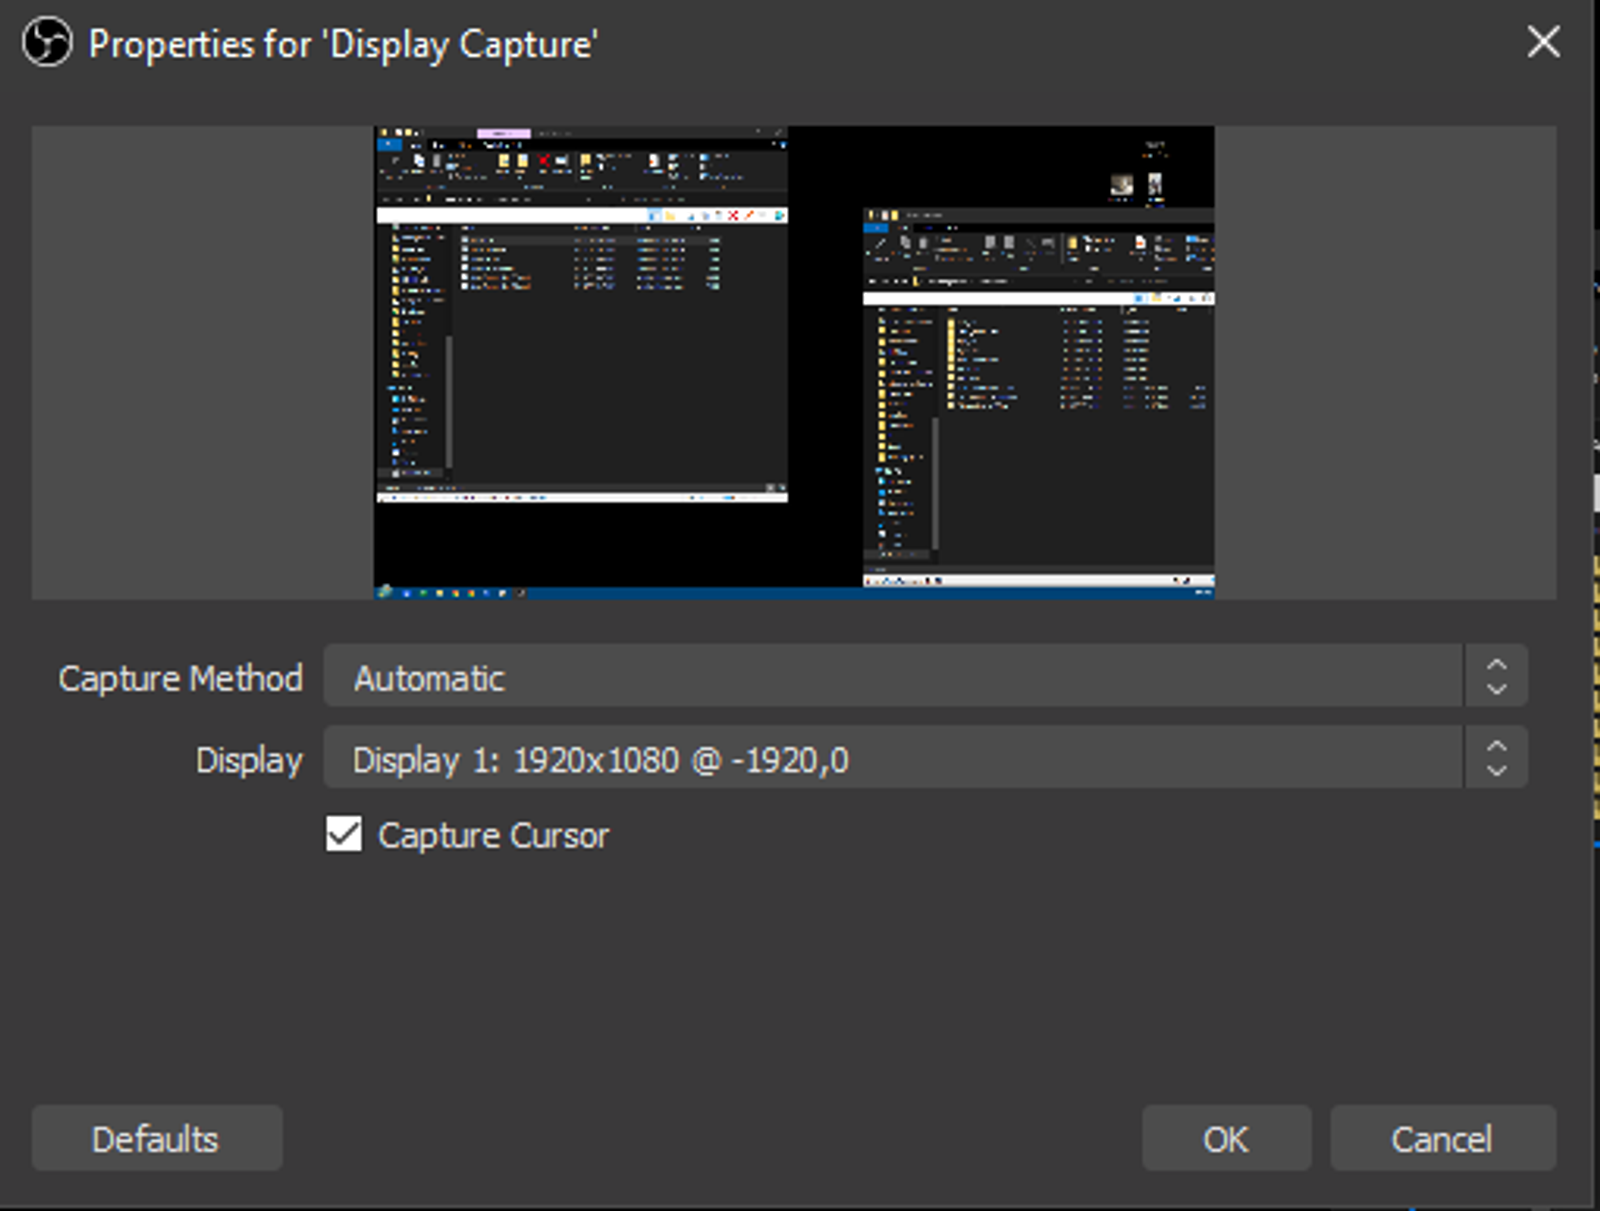Close the Display Capture properties window
This screenshot has height=1211, width=1600.
click(x=1543, y=42)
